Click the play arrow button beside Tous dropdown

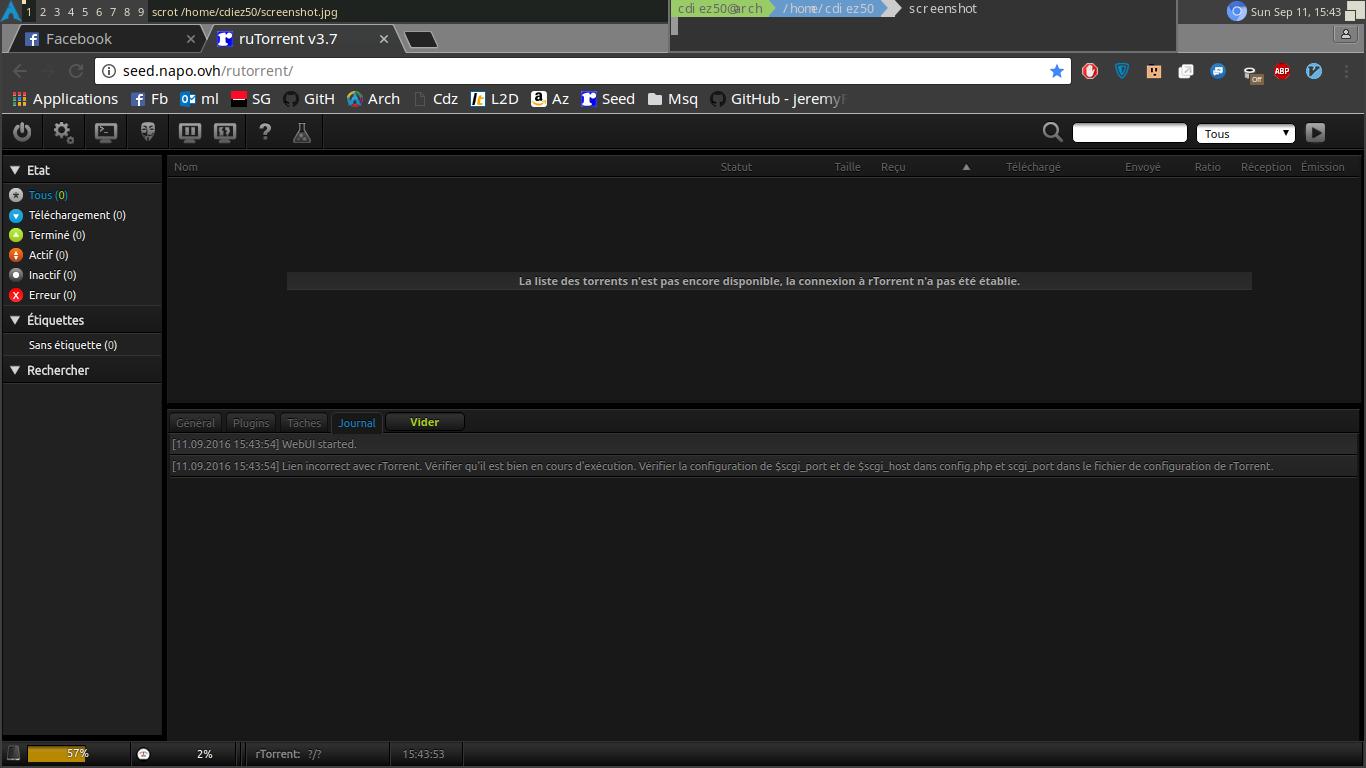(x=1315, y=132)
